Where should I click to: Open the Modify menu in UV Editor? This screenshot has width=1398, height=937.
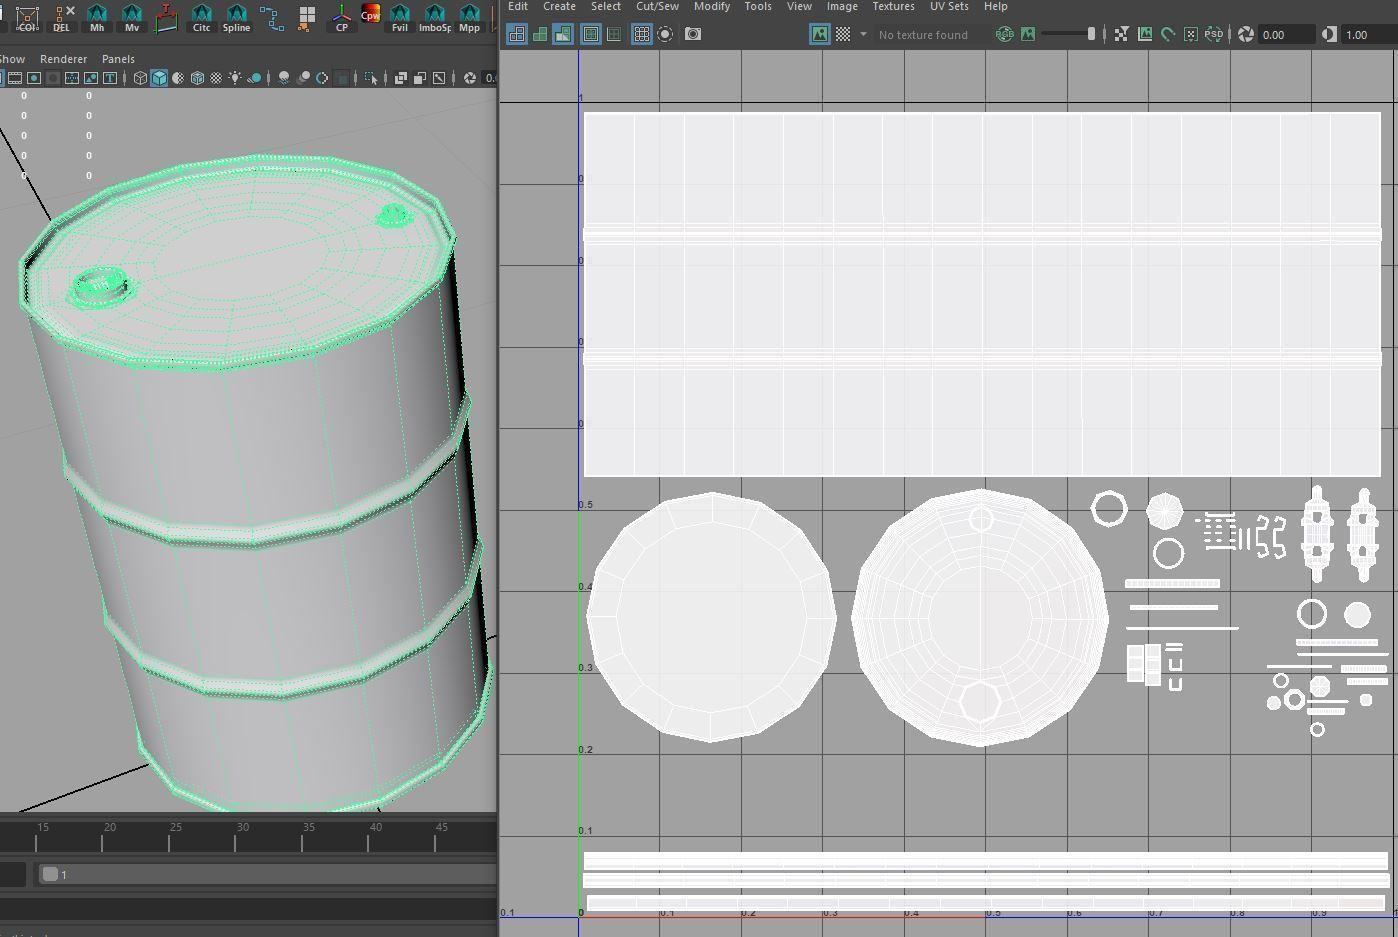click(x=712, y=7)
